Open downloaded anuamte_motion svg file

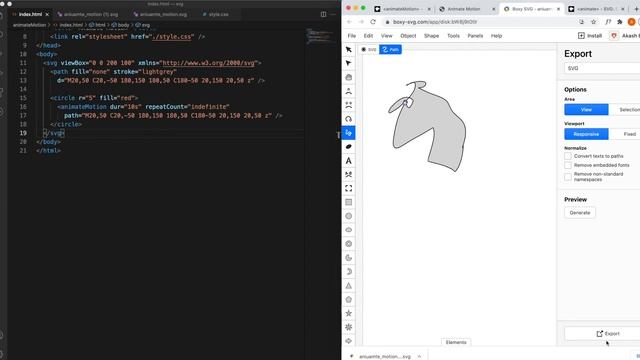[384, 356]
